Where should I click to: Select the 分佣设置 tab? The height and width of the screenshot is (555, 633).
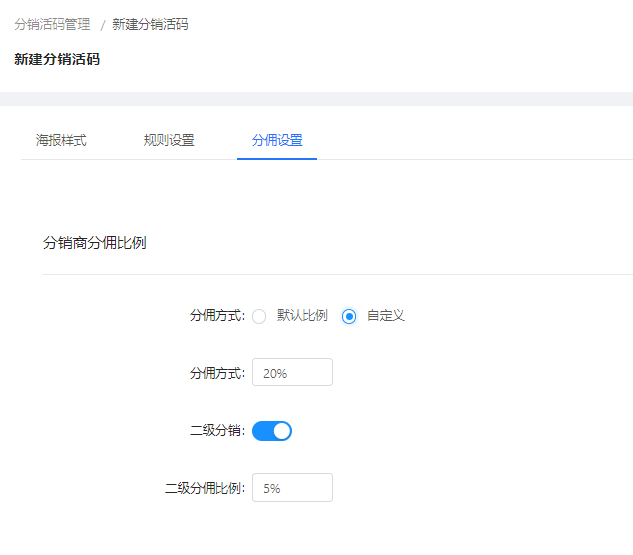[277, 140]
